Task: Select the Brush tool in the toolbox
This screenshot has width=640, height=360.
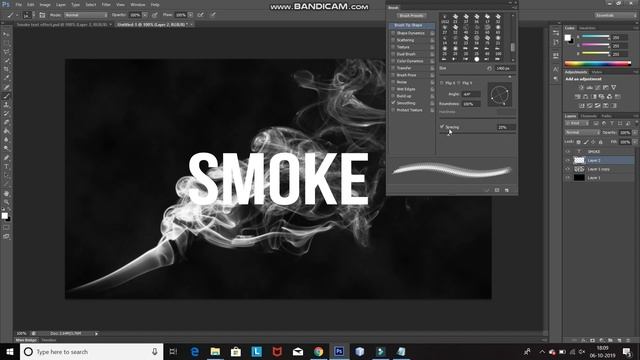Action: pos(6,96)
